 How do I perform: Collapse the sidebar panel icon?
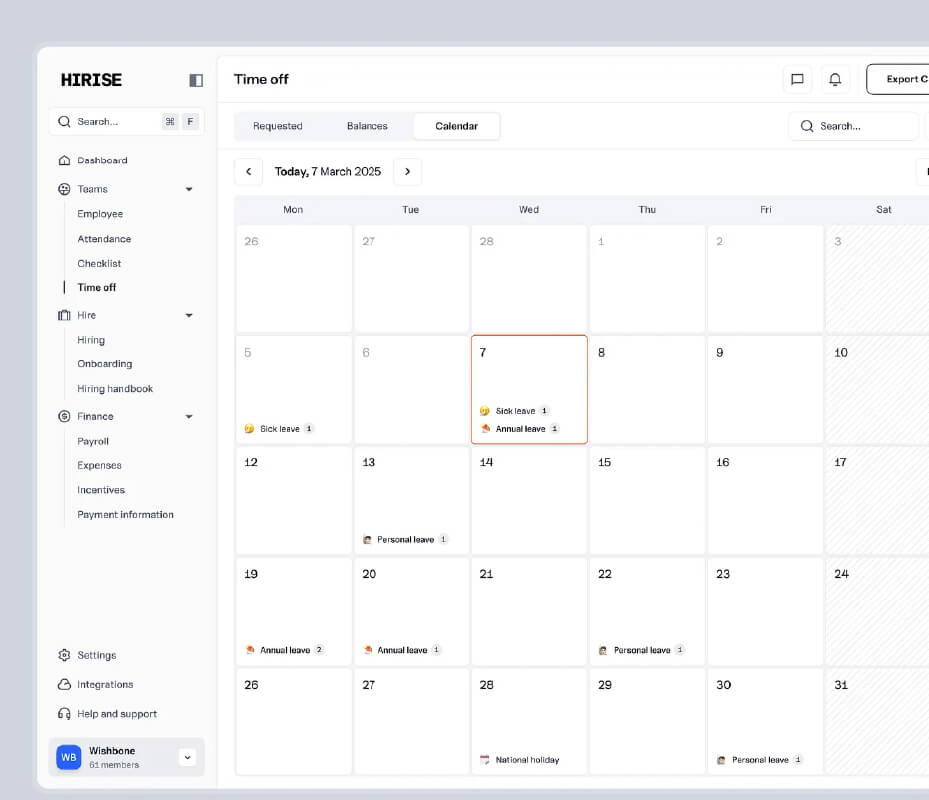196,80
